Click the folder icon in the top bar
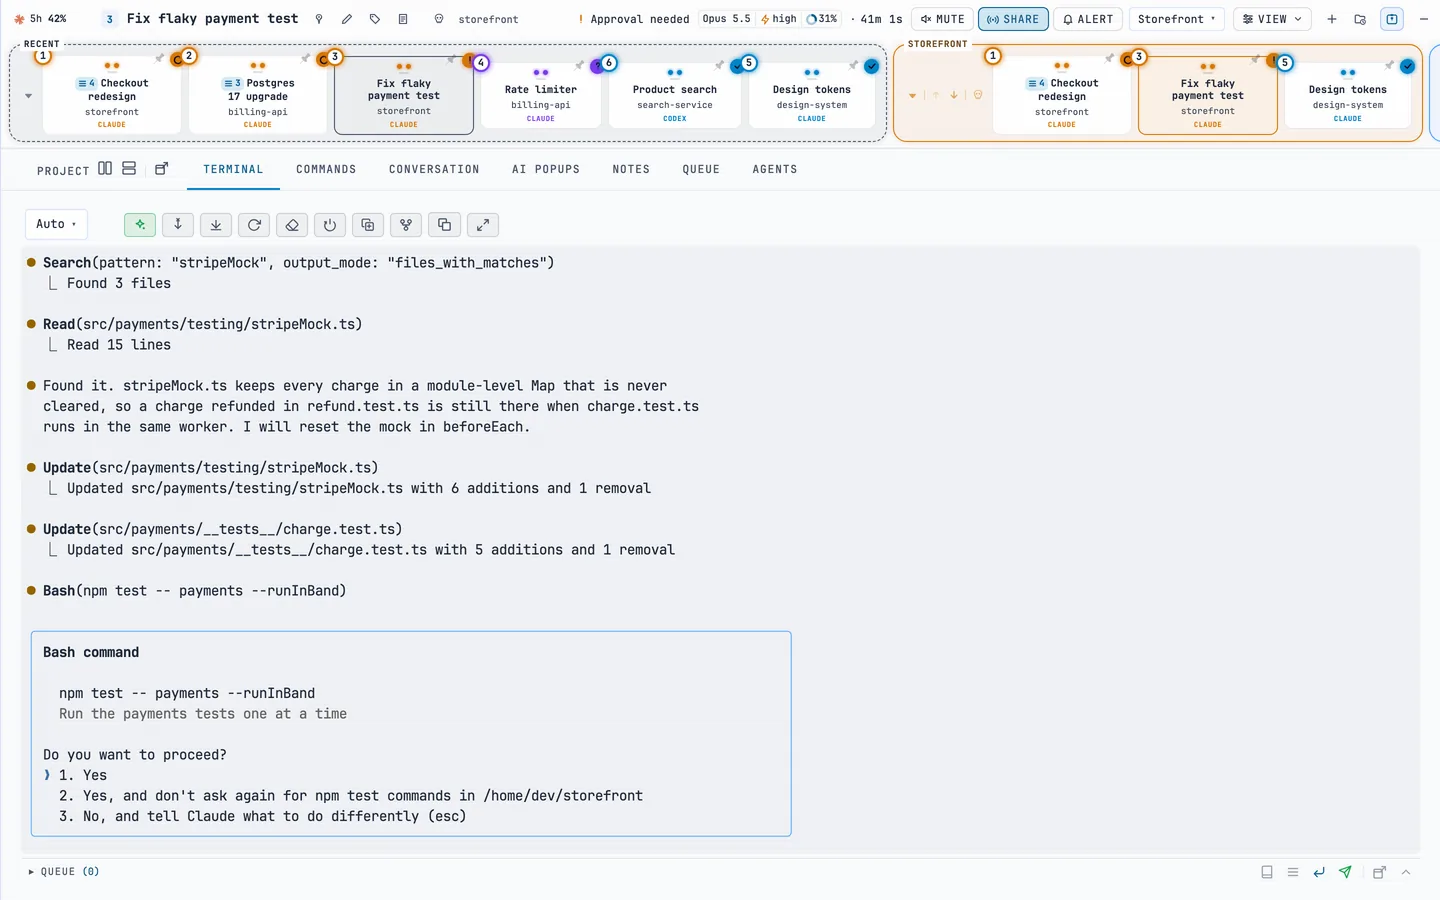 point(1360,19)
